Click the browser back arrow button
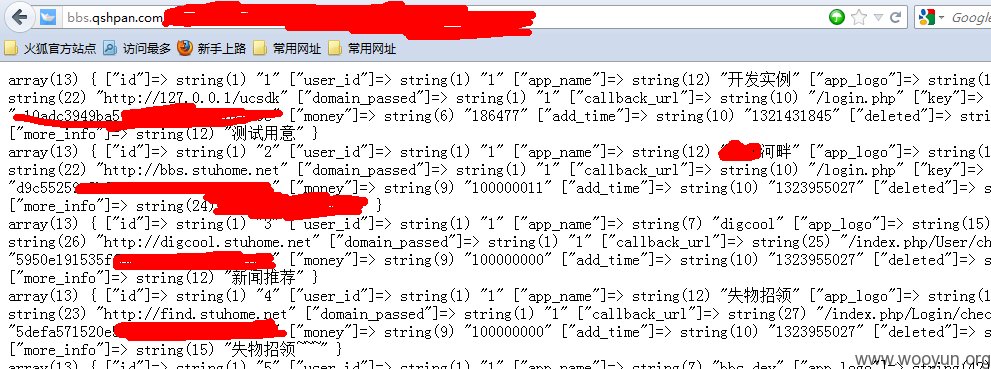The height and width of the screenshot is (369, 991). point(19,17)
